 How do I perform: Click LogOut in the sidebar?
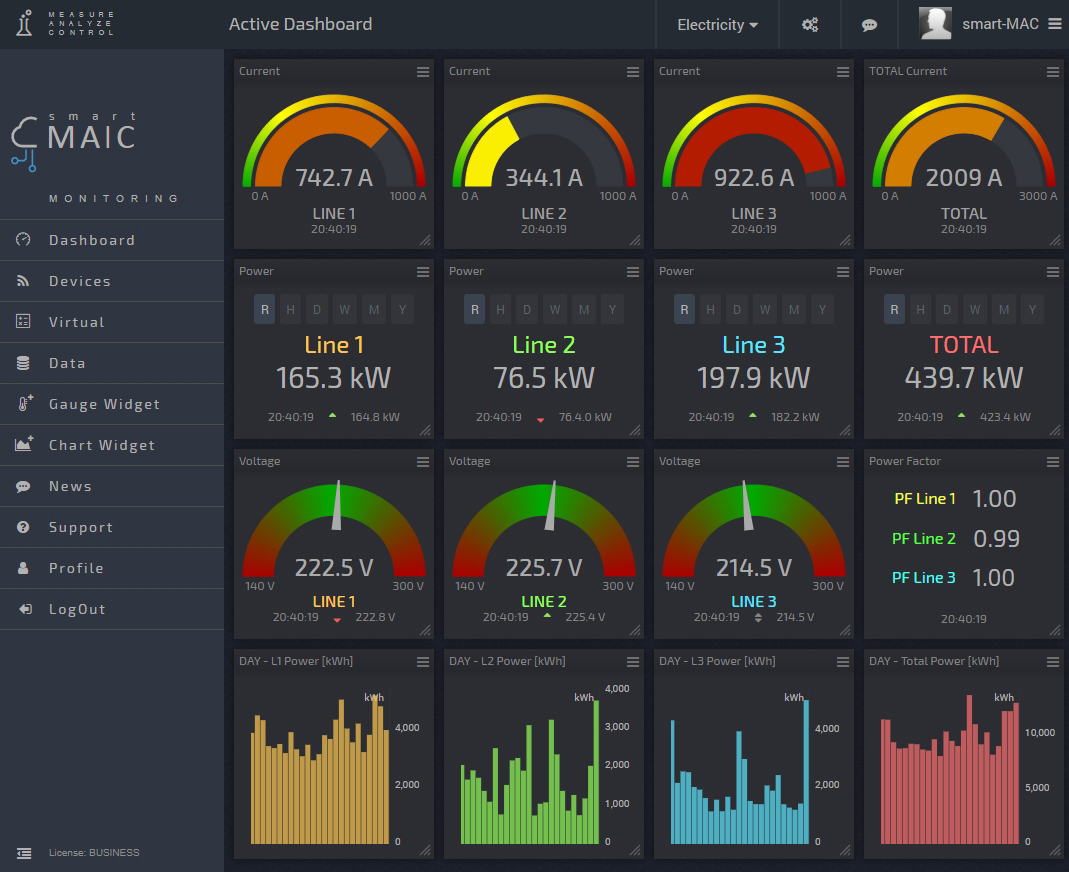coord(77,609)
